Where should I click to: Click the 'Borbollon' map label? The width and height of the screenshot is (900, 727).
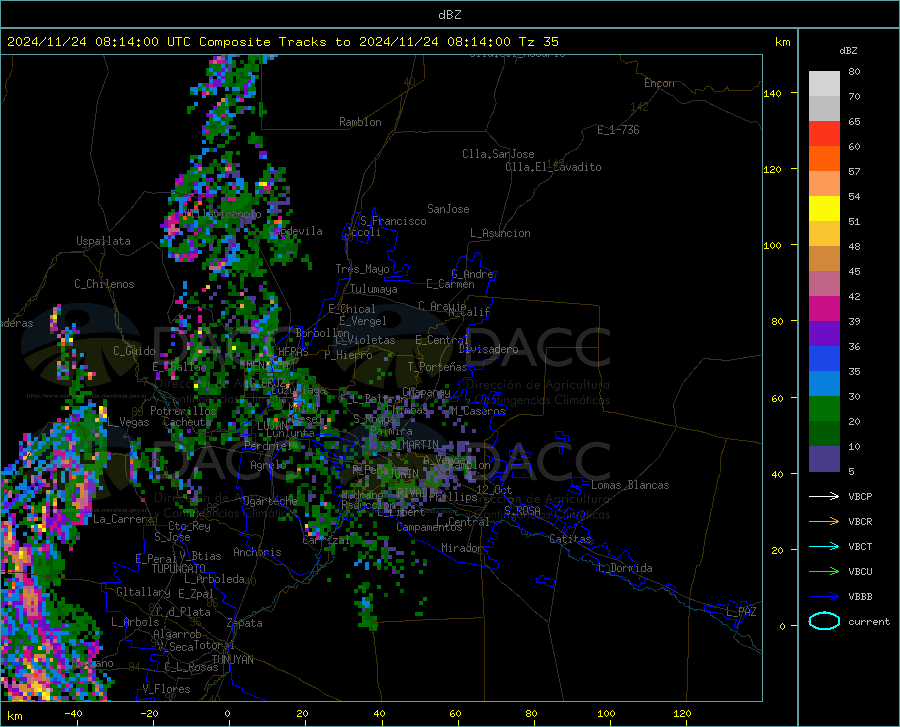(323, 333)
